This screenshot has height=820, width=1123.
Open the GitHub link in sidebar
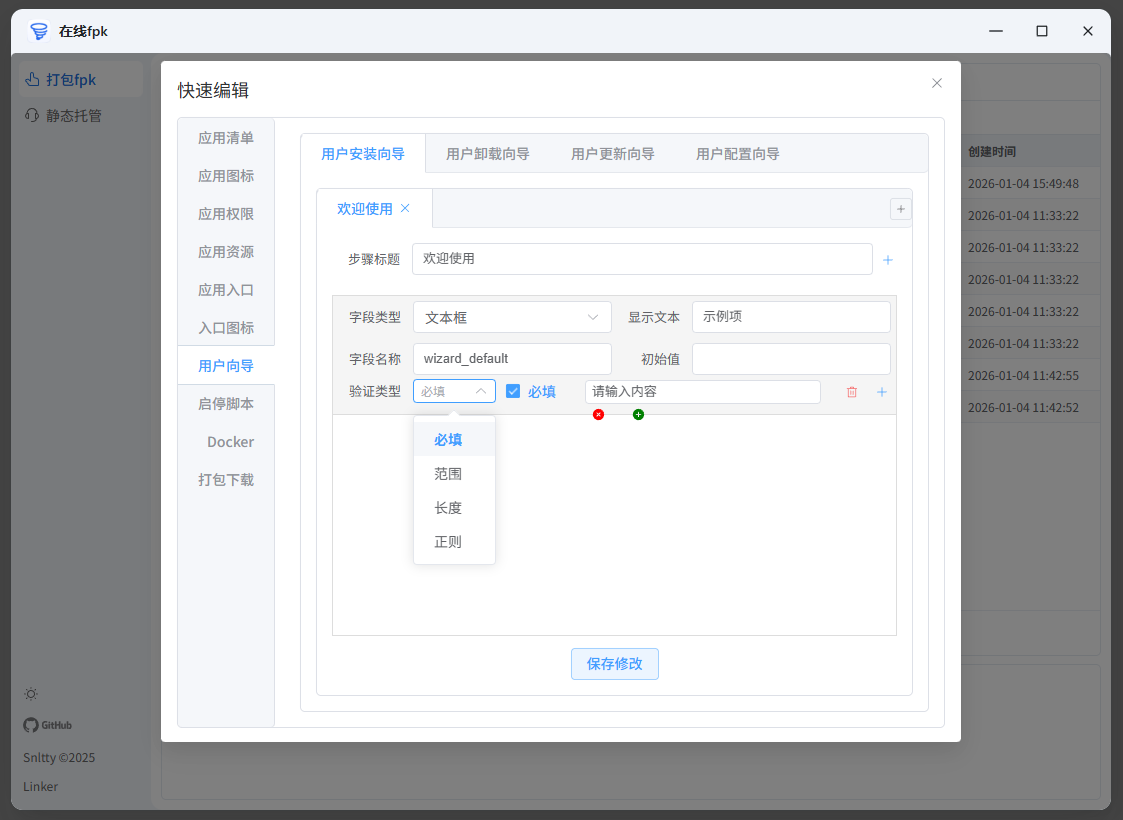point(47,725)
